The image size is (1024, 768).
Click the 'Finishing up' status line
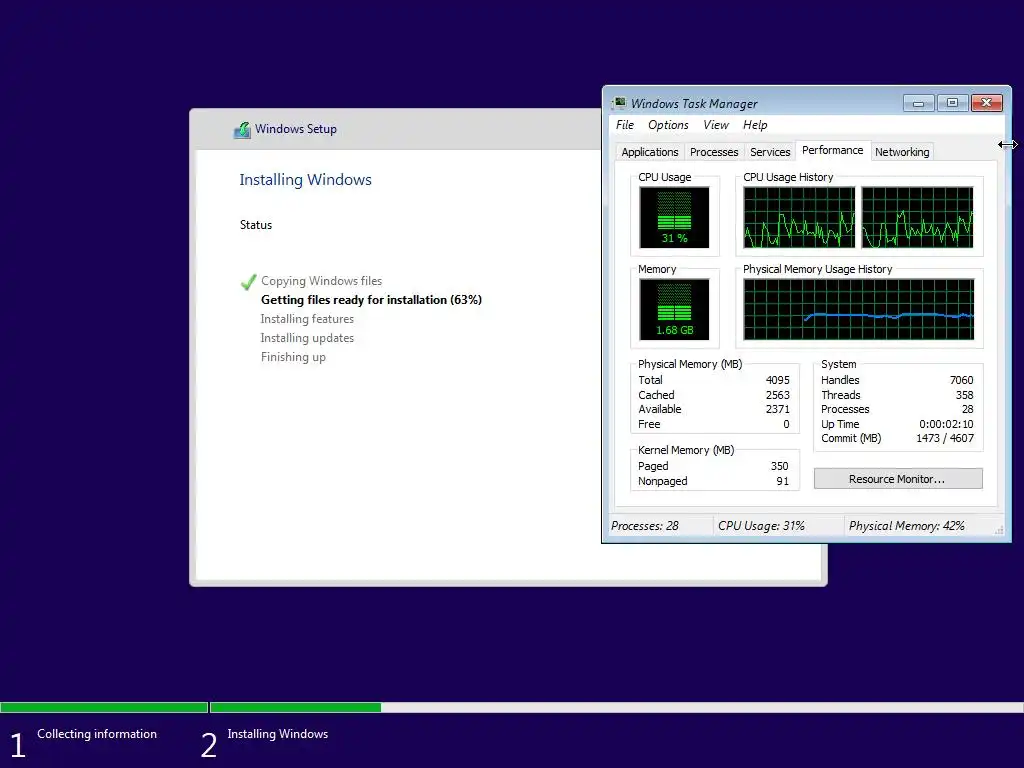click(293, 357)
